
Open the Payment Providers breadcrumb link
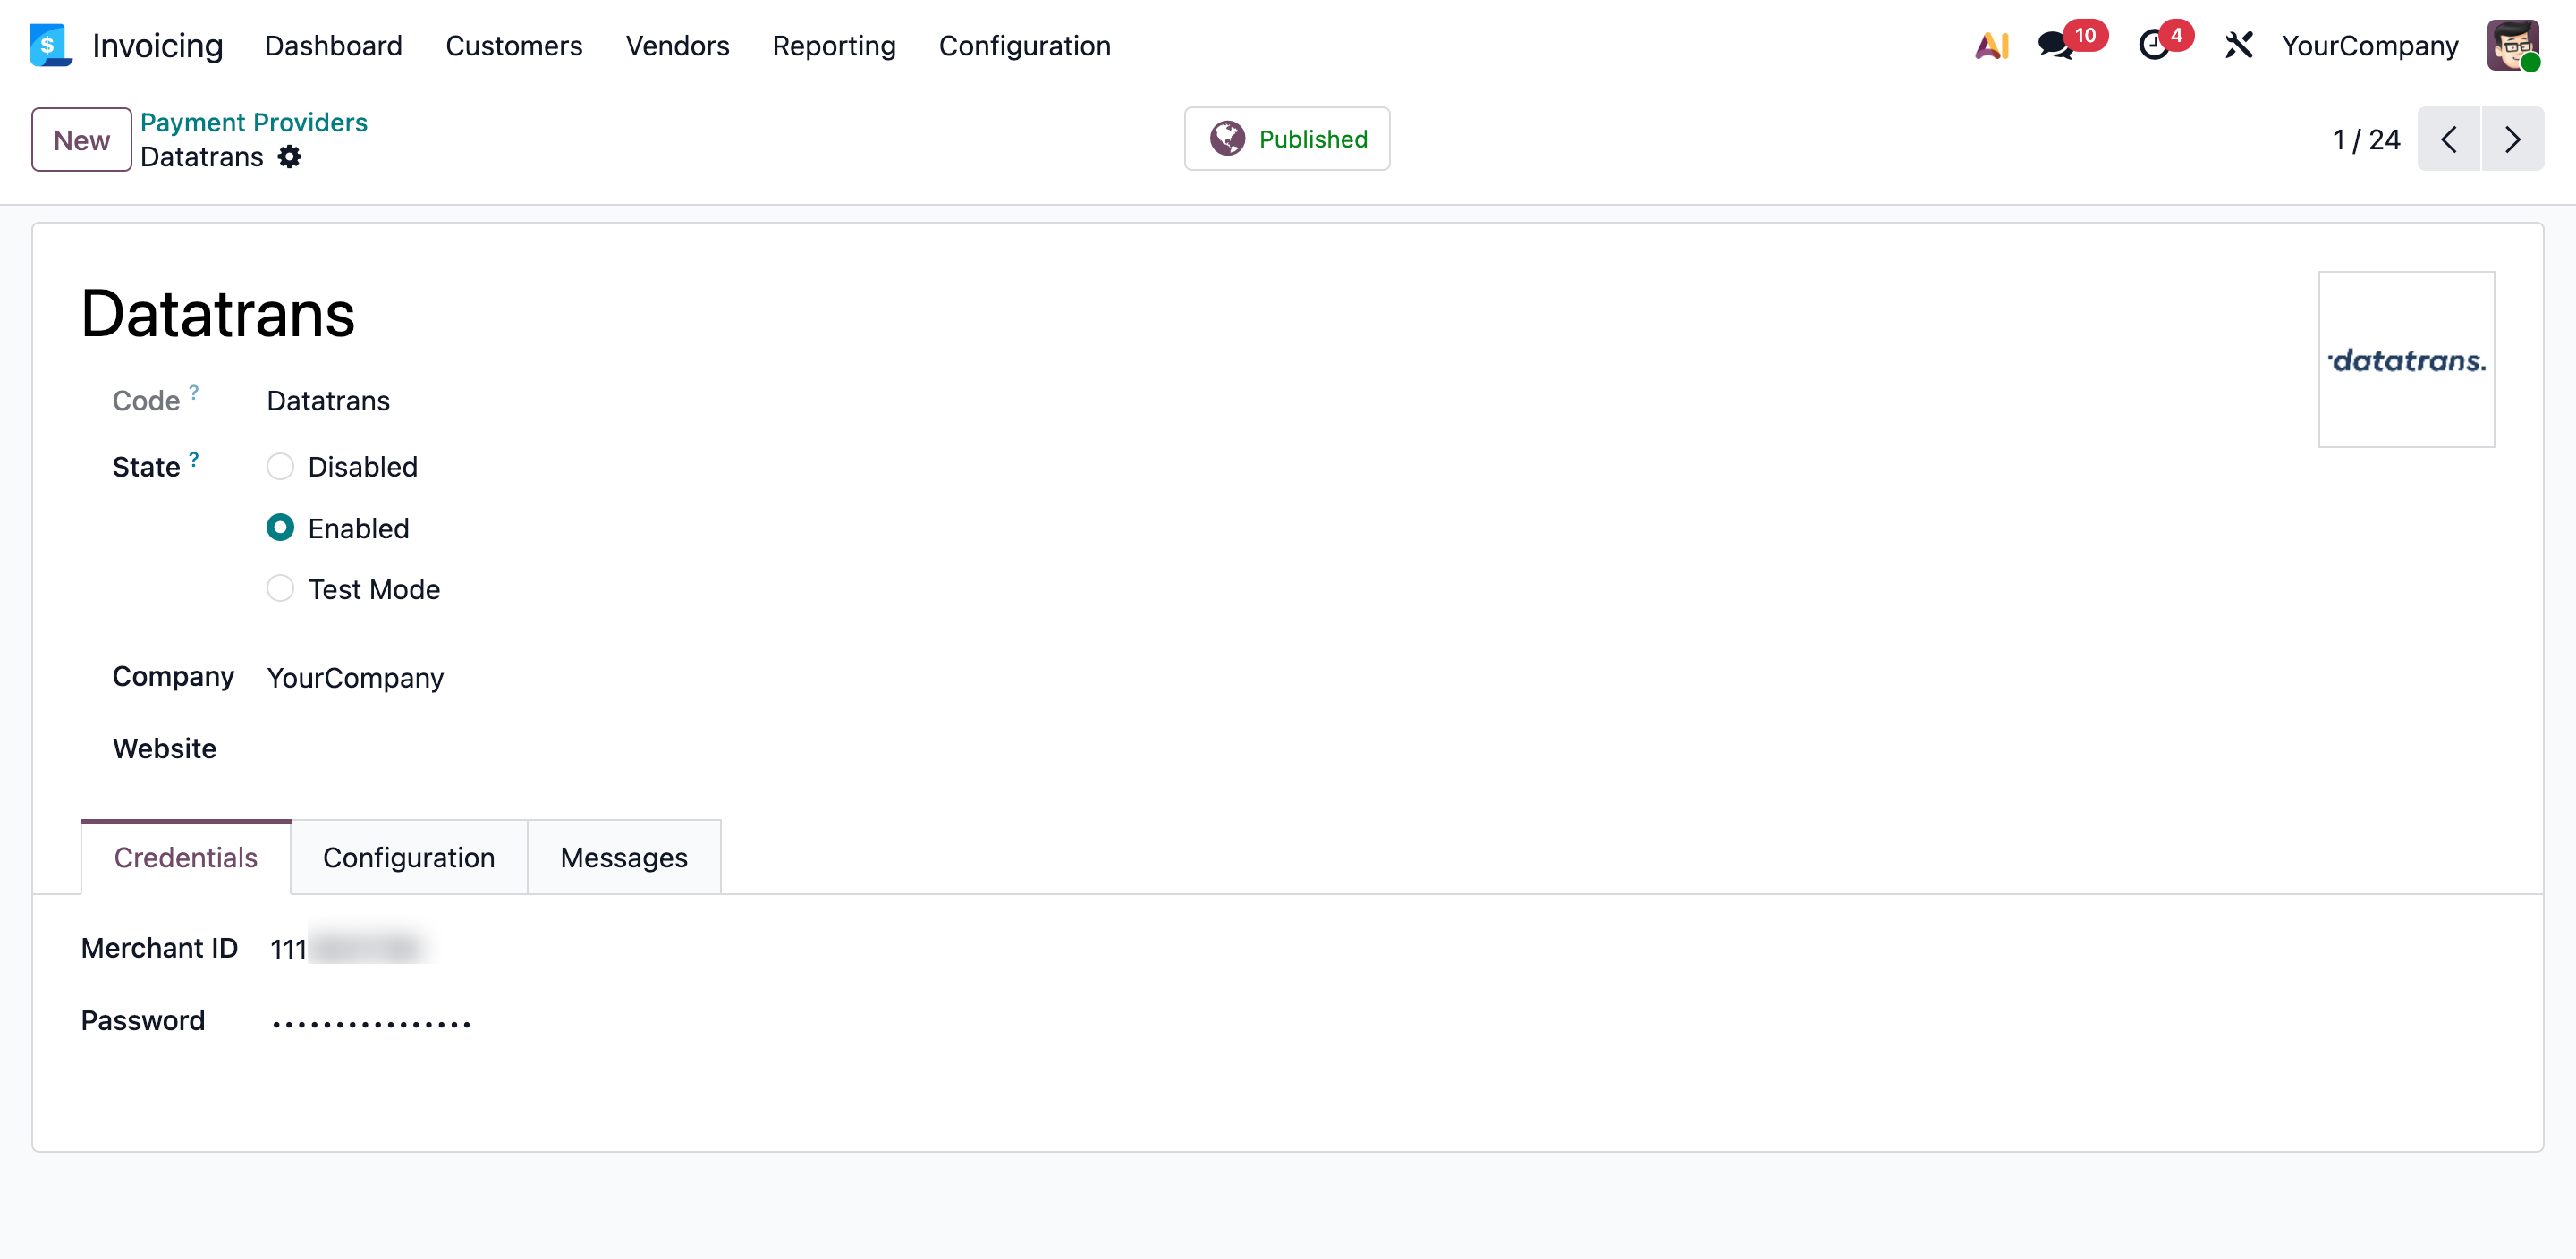tap(254, 122)
